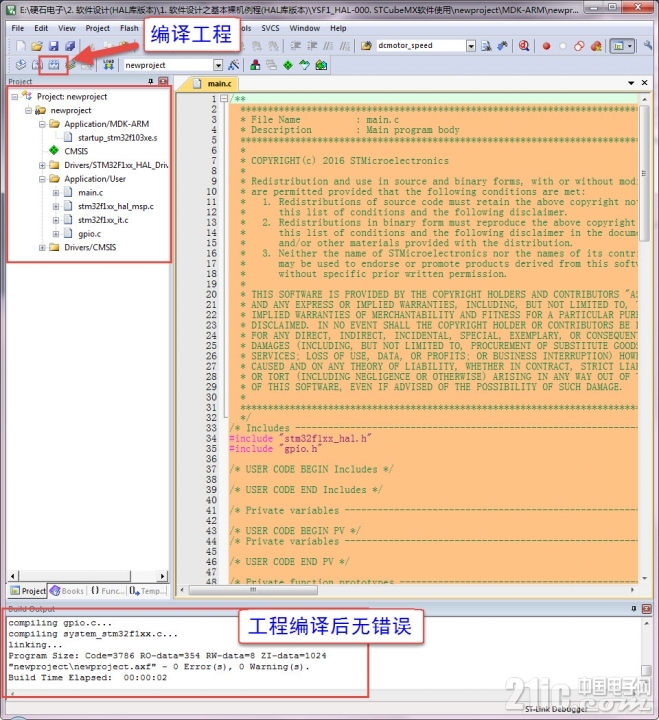Kill all breakpoints icon

pyautogui.click(x=596, y=46)
